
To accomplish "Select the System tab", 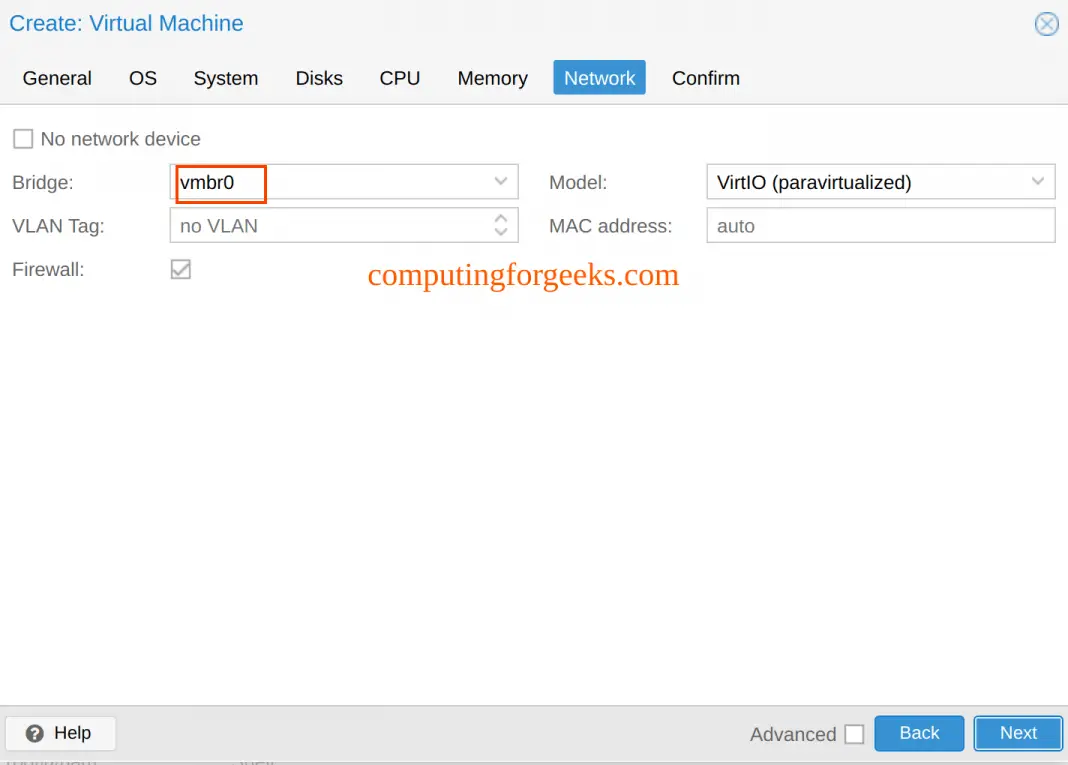I will coord(225,77).
